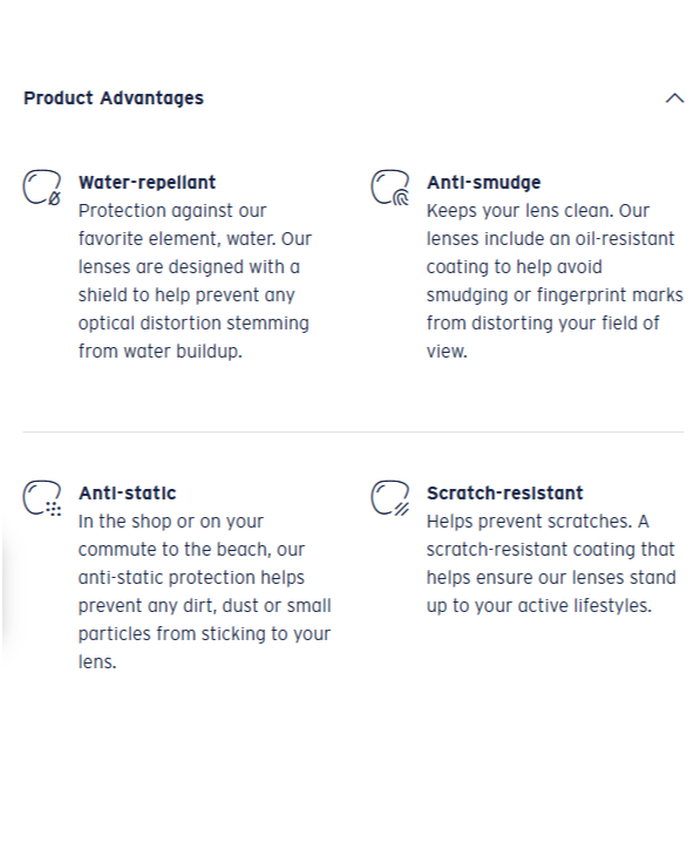Click the Product Advantages heading
Image resolution: width=700 pixels, height=850 pixels.
113,98
